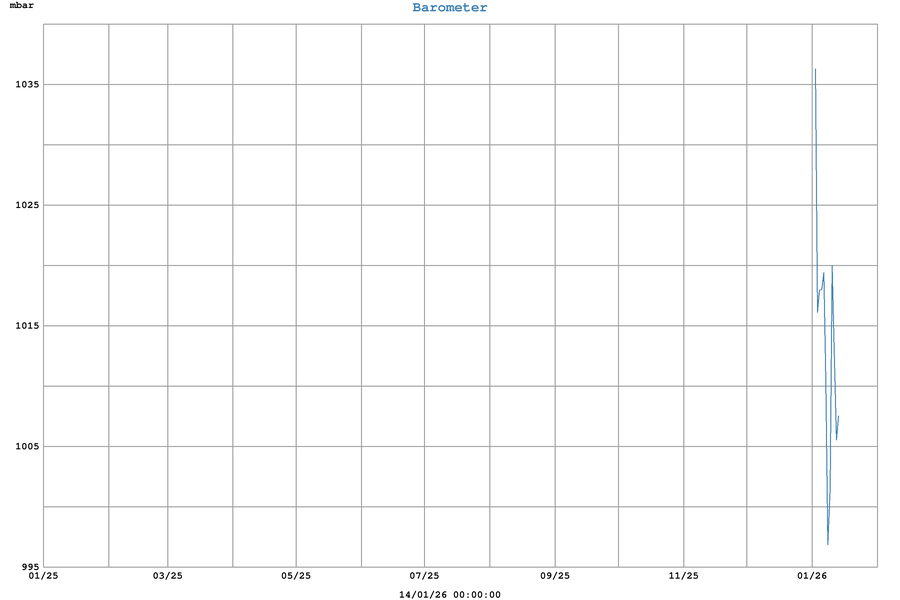900x600 pixels.
Task: Click the 01/25 x-axis date label
Action: [x=43, y=576]
